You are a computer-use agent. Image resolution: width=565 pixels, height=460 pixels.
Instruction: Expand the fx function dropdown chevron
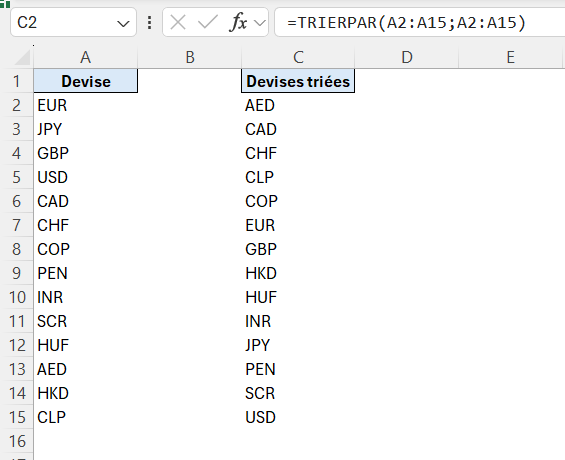tap(259, 23)
